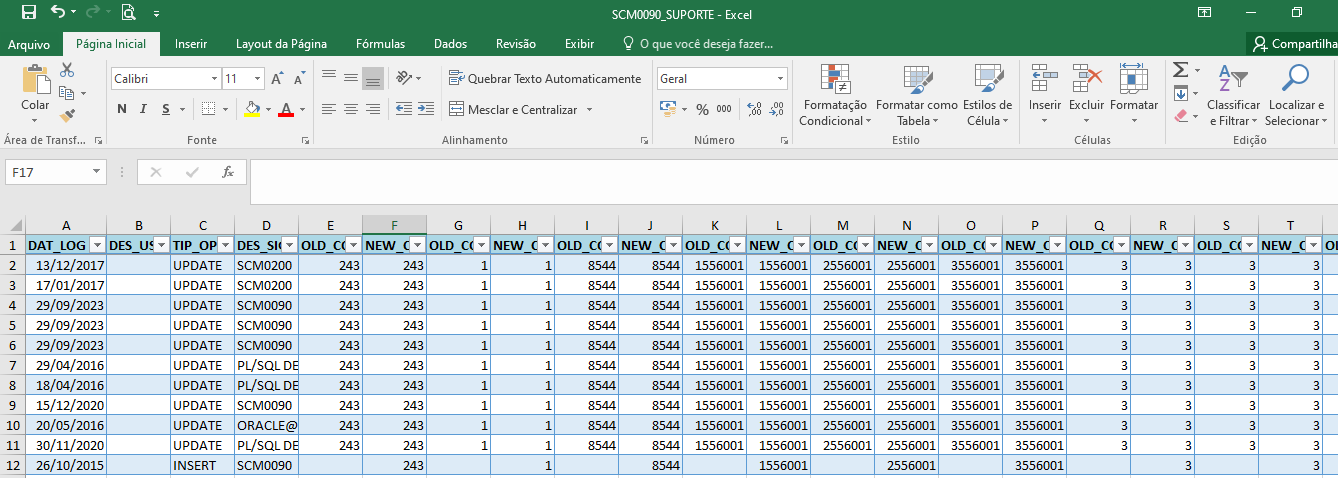Open Formatação Condicional menu
The image size is (1338, 478).
pos(835,96)
